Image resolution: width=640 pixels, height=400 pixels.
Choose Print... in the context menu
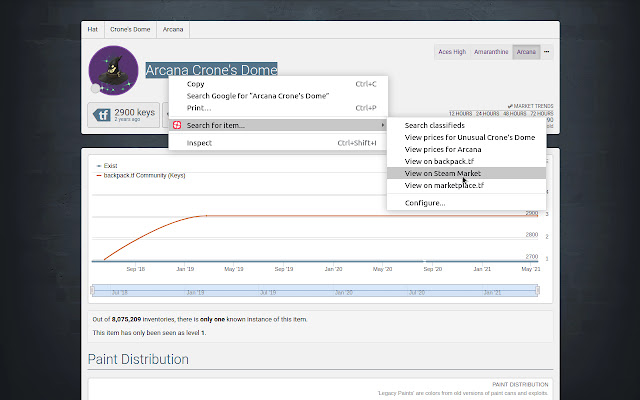click(x=278, y=108)
